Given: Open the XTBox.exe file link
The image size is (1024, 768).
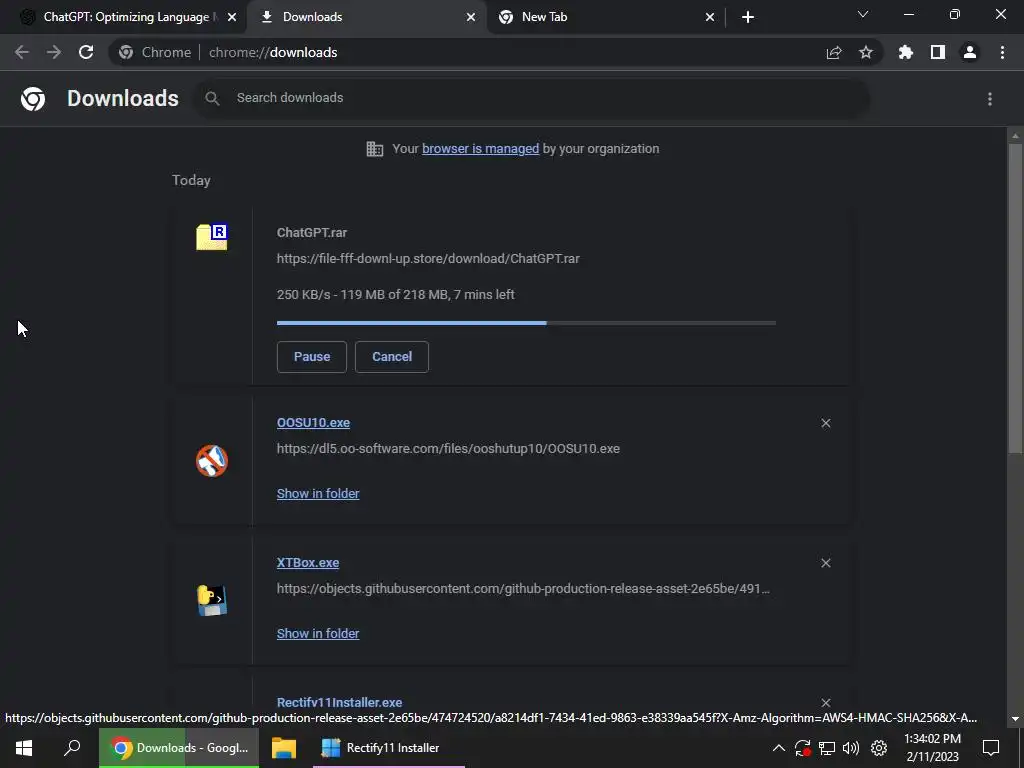Looking at the screenshot, I should 308,562.
